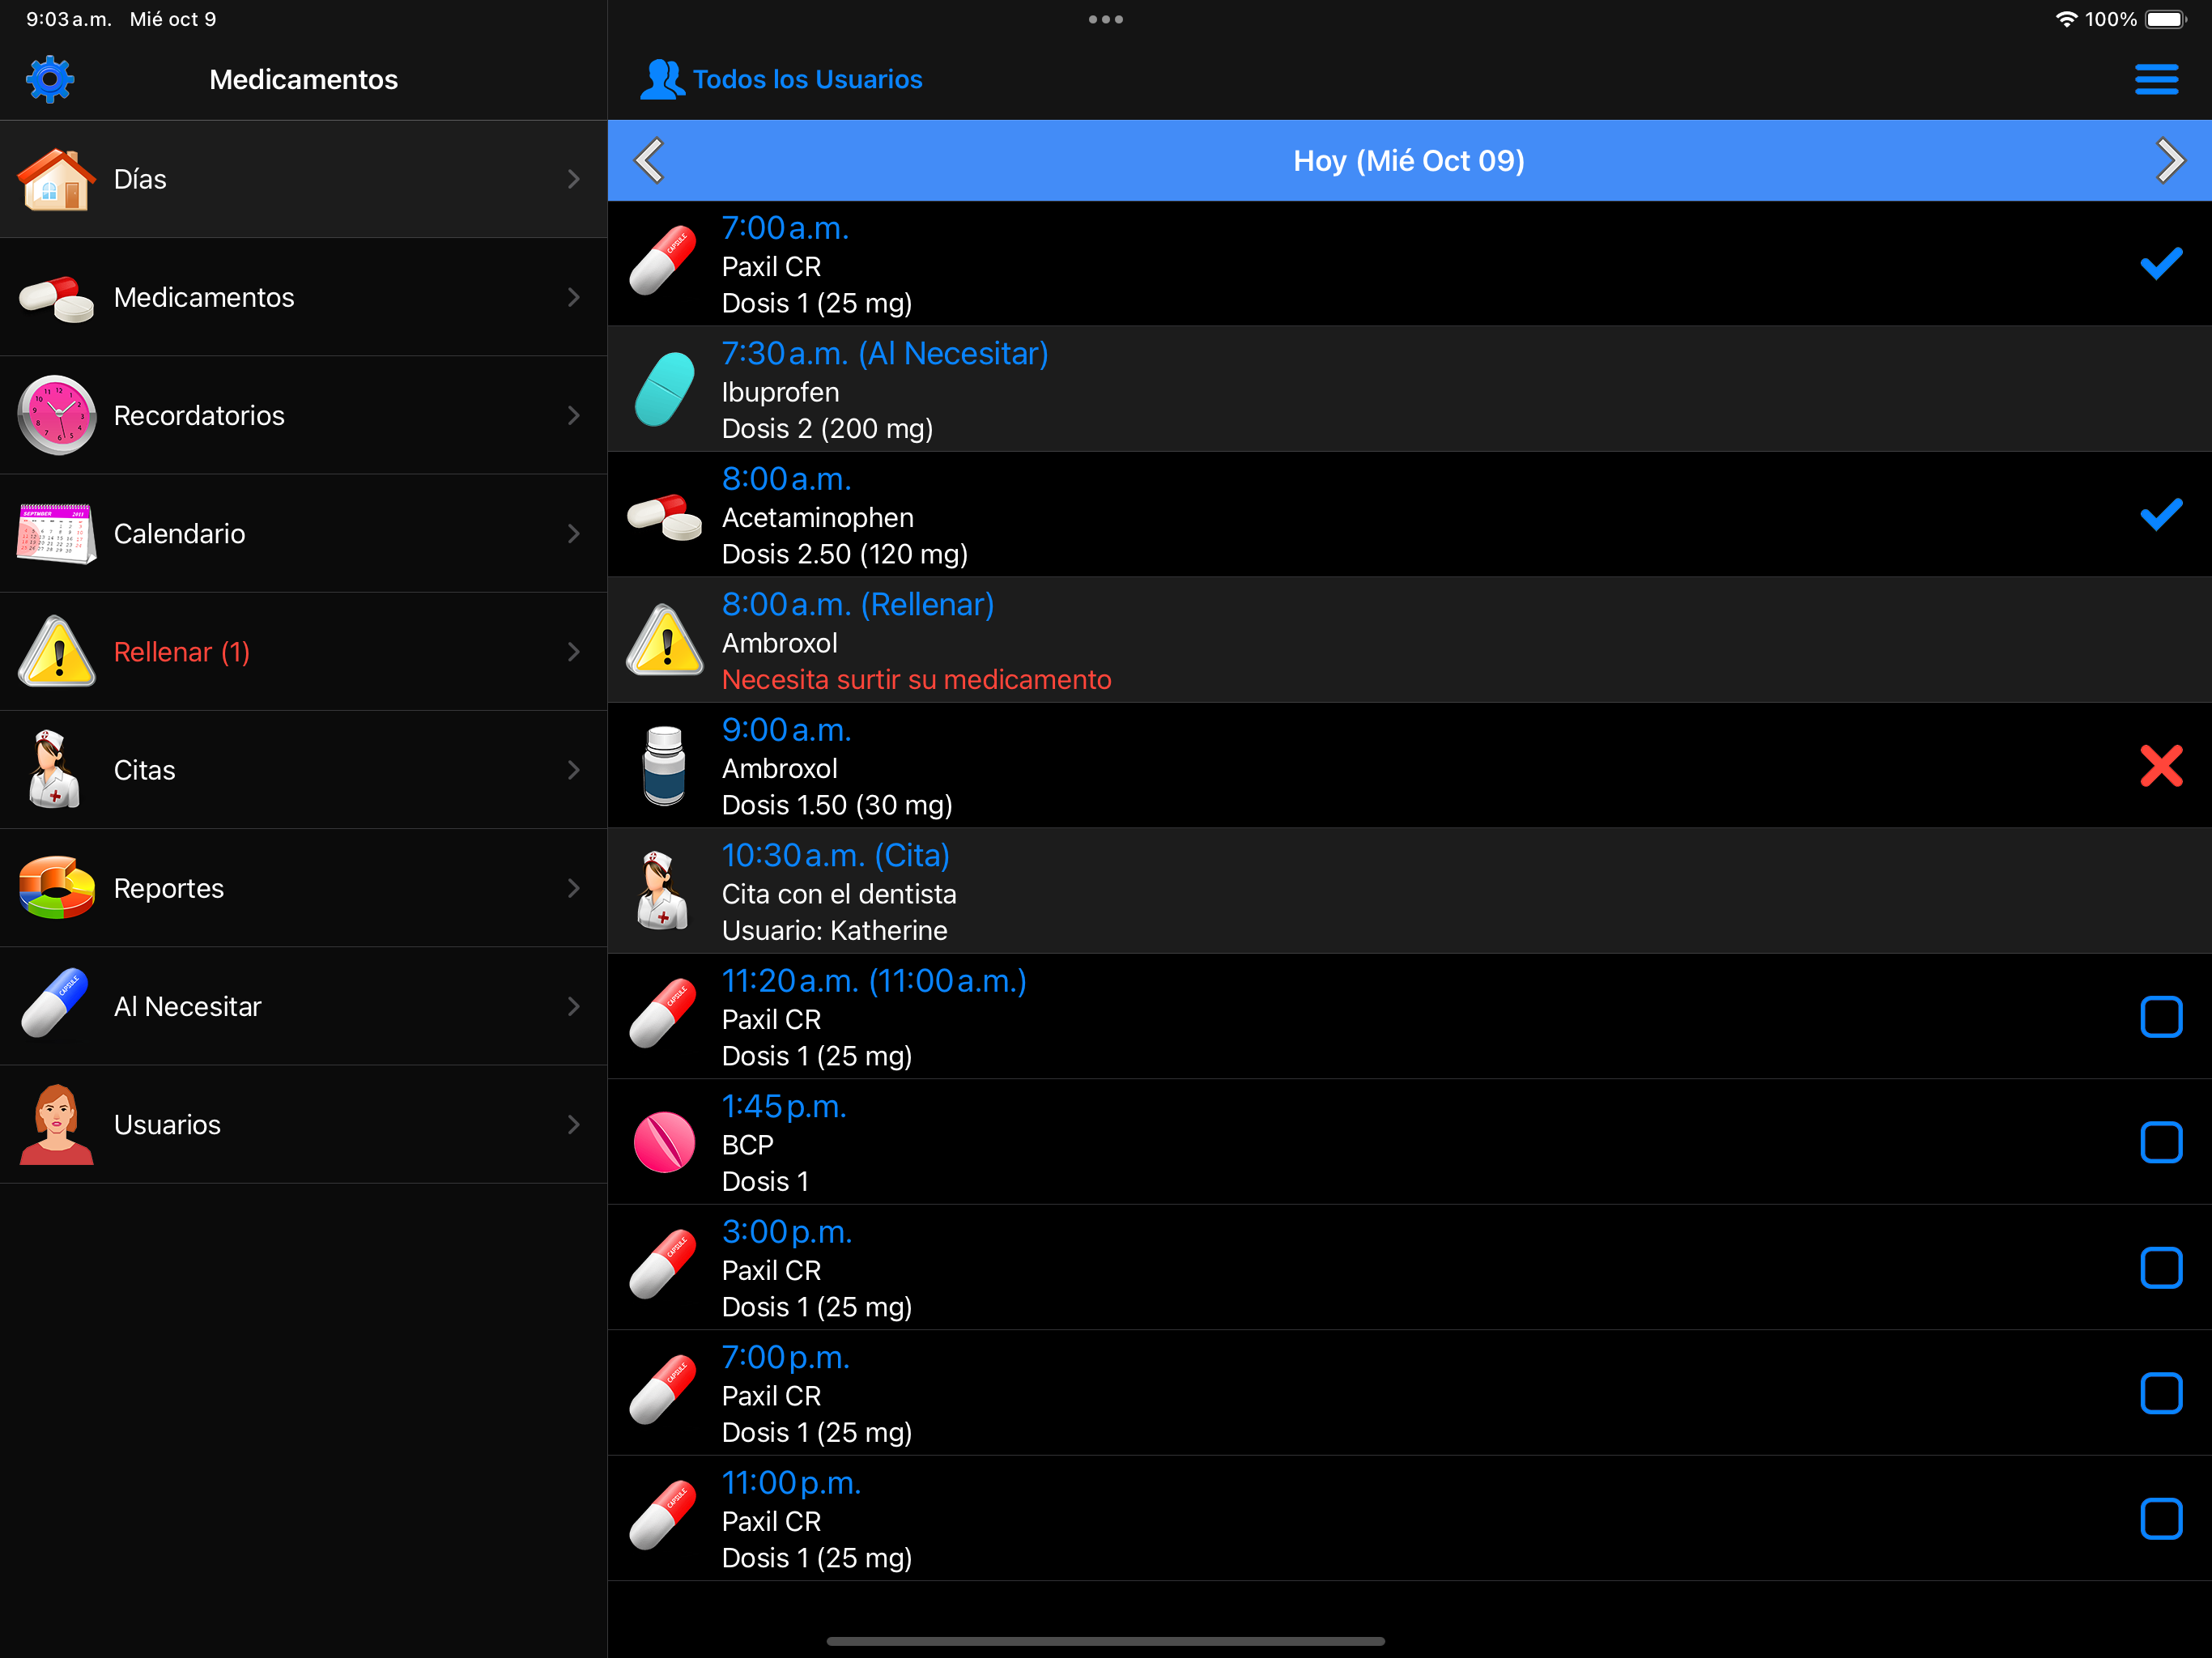This screenshot has height=1658, width=2212.
Task: Tap the Wi-Fi indicator in the status bar
Action: coord(2066,19)
